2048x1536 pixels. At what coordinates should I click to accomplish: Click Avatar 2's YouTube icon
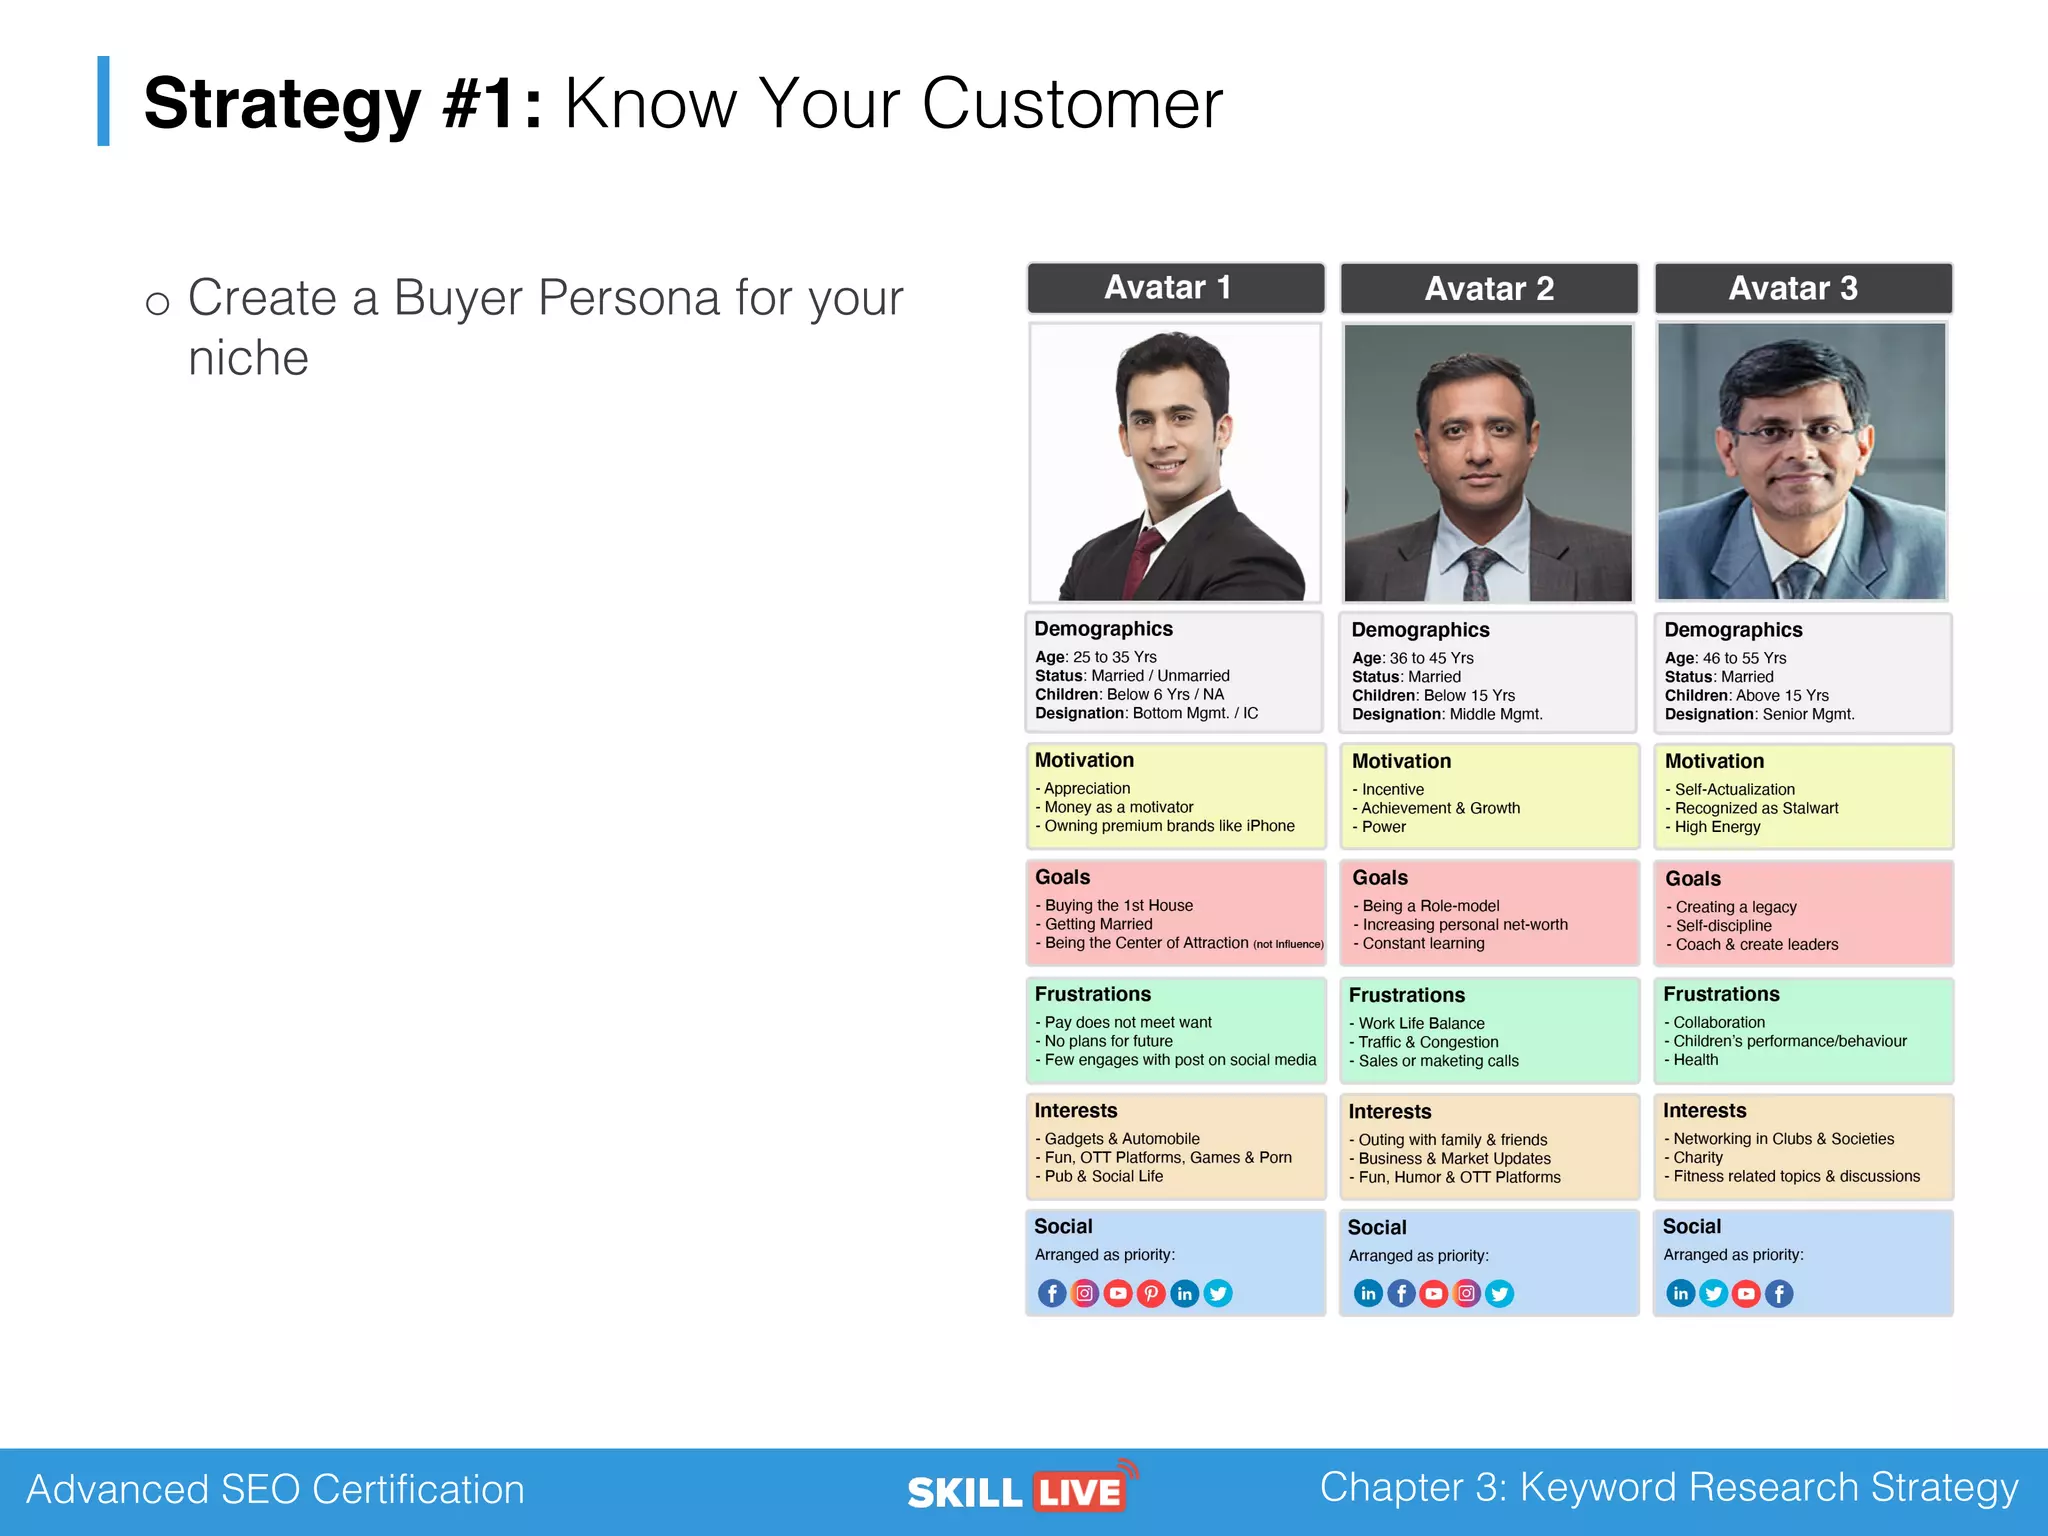click(x=1434, y=1293)
